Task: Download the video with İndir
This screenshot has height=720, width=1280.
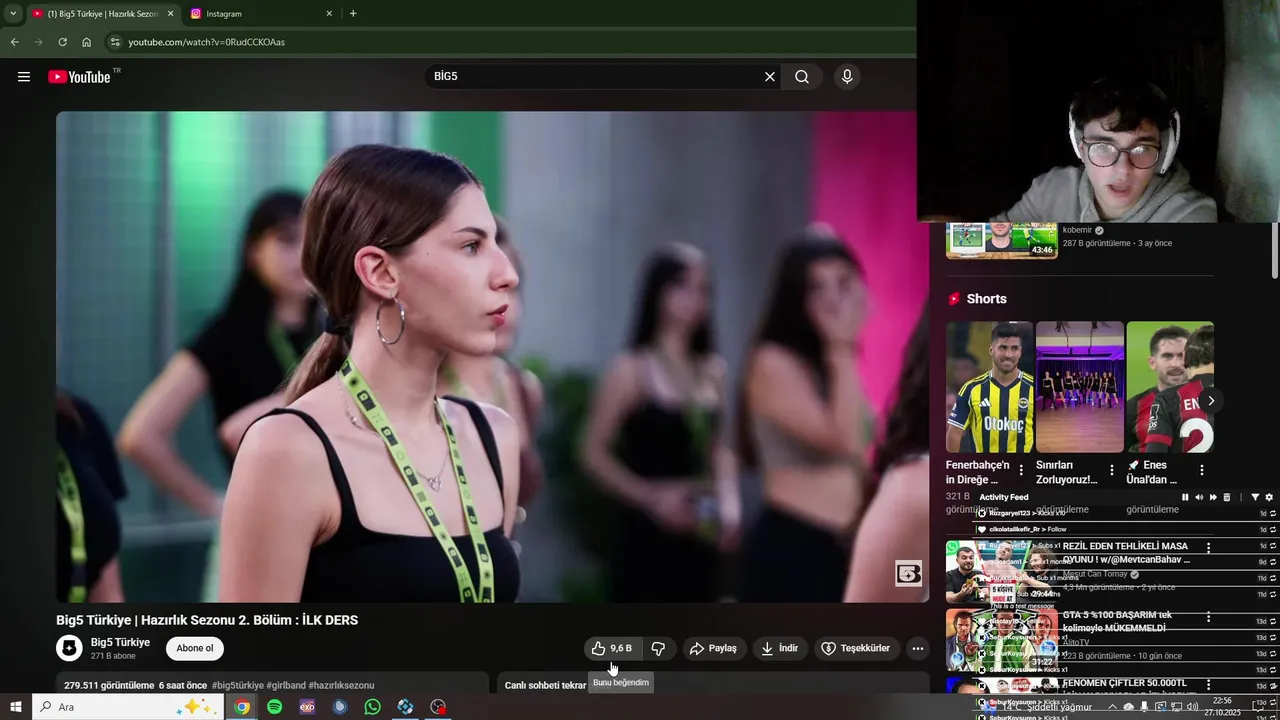Action: point(780,648)
